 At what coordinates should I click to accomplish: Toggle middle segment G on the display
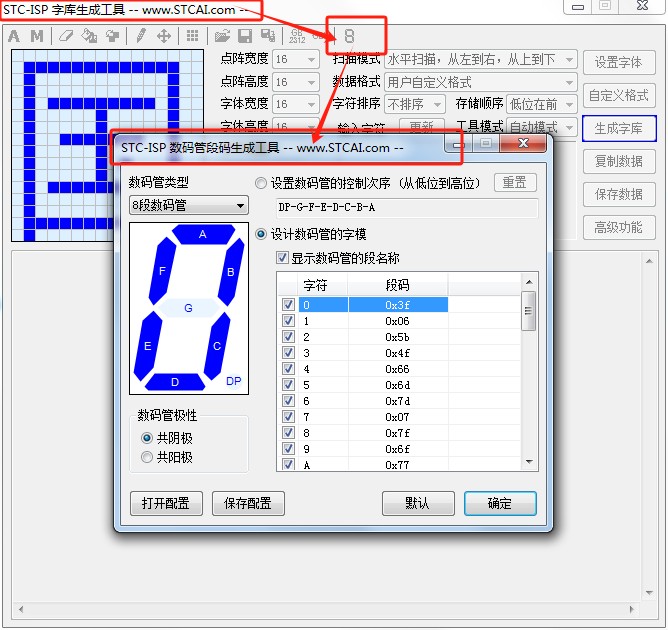click(188, 308)
